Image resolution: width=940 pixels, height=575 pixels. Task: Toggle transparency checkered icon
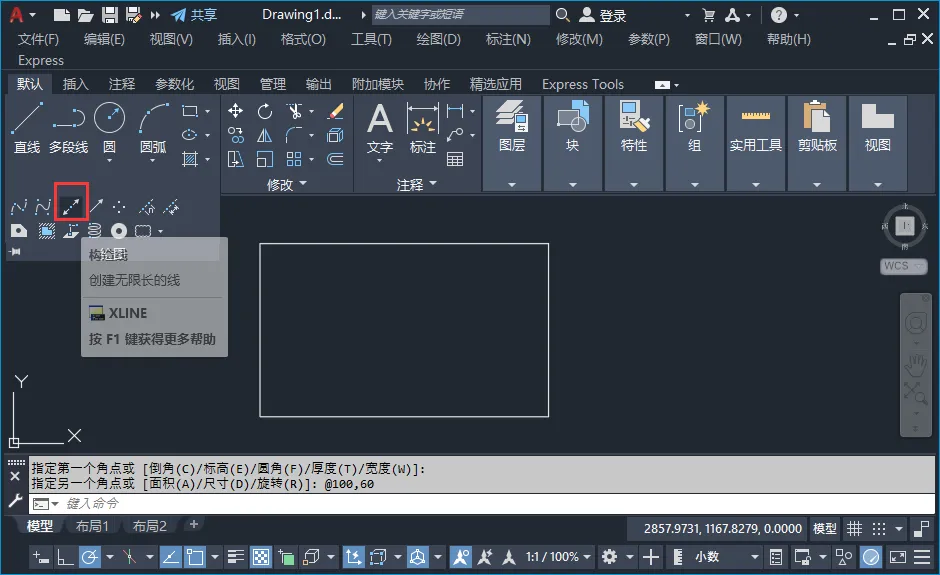261,558
